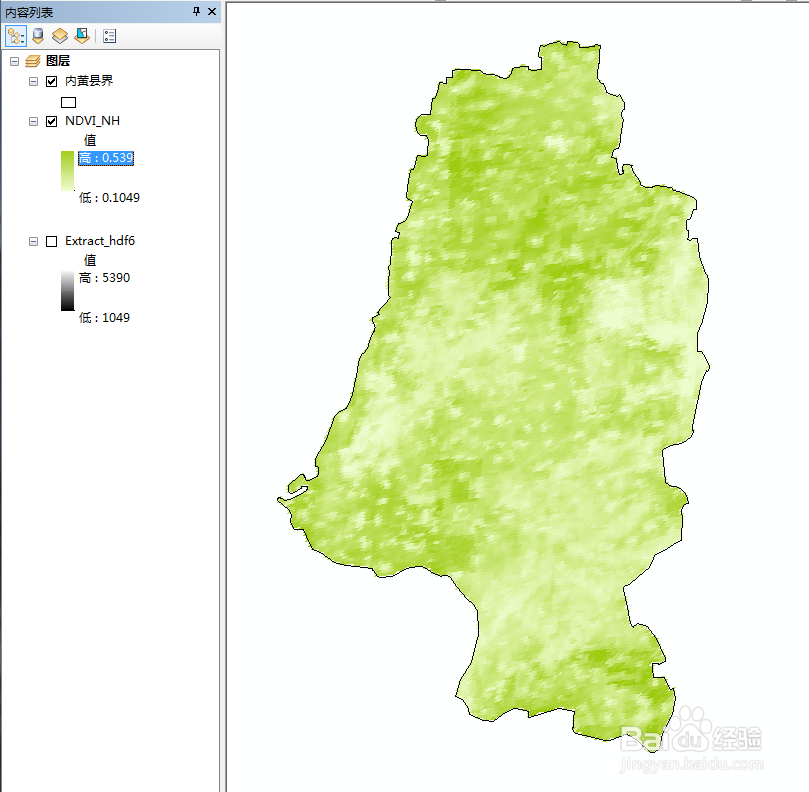Viewport: 809px width, 792px height.
Task: Click the 内黄县界 outline symbol box
Action: click(x=69, y=102)
